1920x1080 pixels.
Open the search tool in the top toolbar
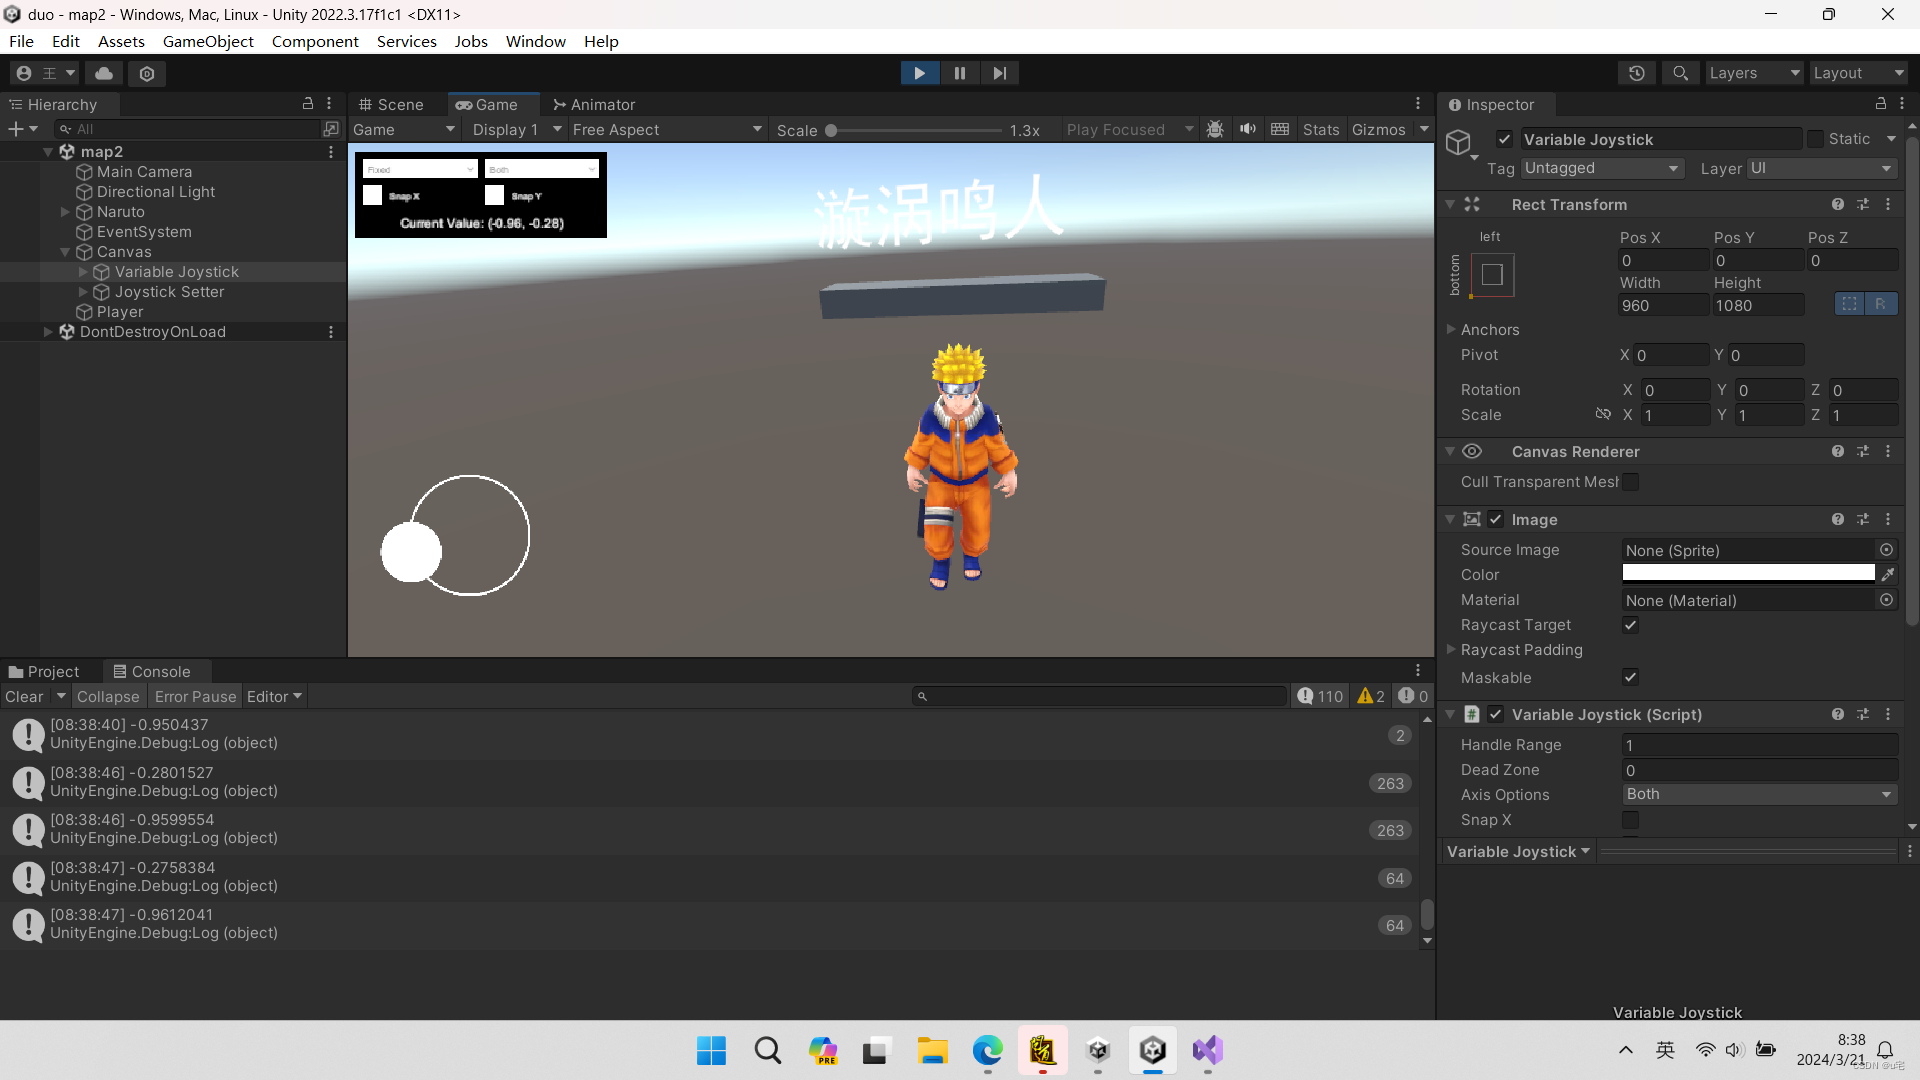1679,72
